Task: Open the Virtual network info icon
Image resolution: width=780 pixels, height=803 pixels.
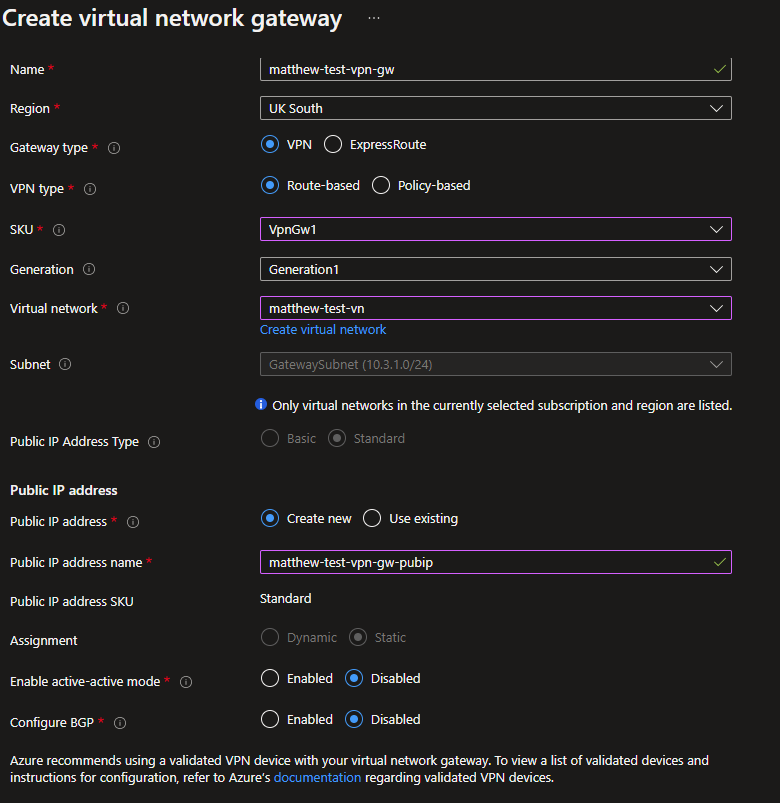Action: [123, 308]
